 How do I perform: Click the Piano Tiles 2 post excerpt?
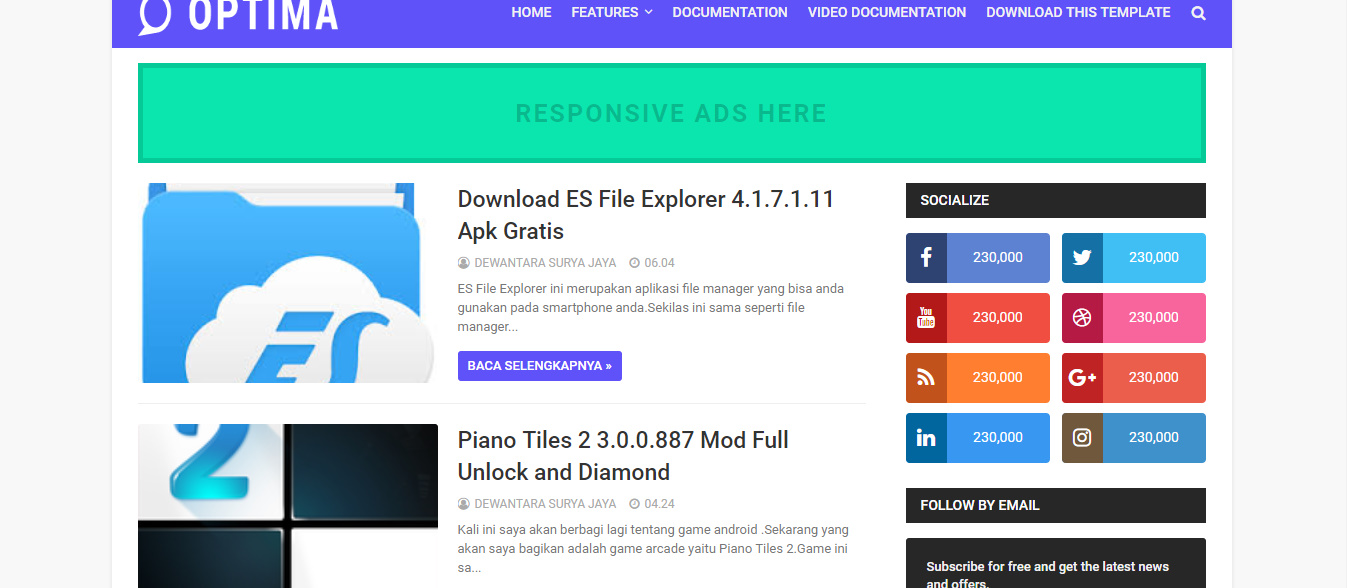coord(653,549)
